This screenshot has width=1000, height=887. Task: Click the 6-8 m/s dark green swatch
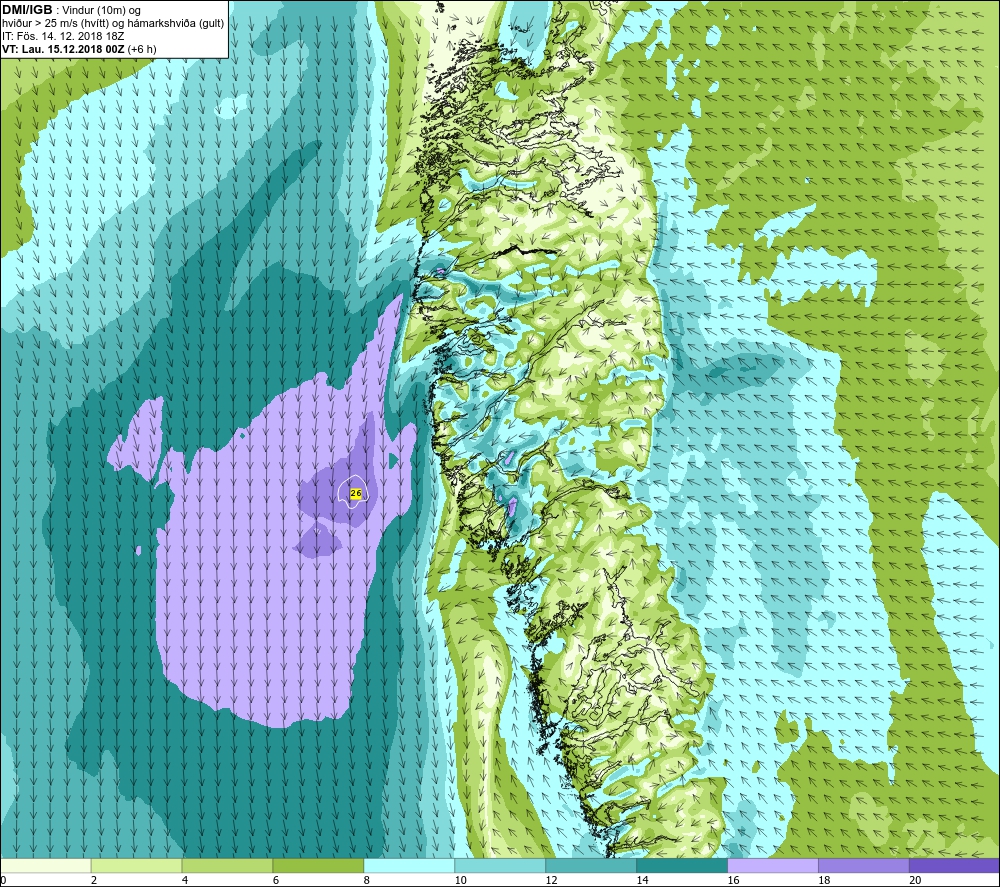point(318,865)
